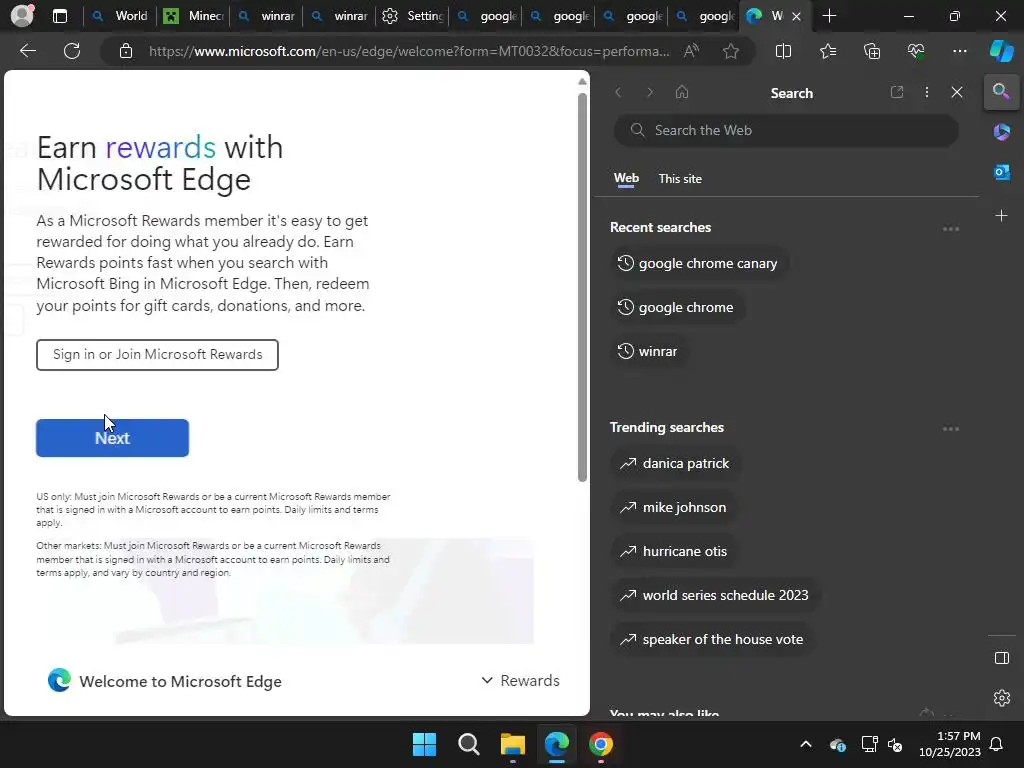The height and width of the screenshot is (768, 1024).
Task: Go back with the browser back arrow
Action: pyautogui.click(x=27, y=51)
